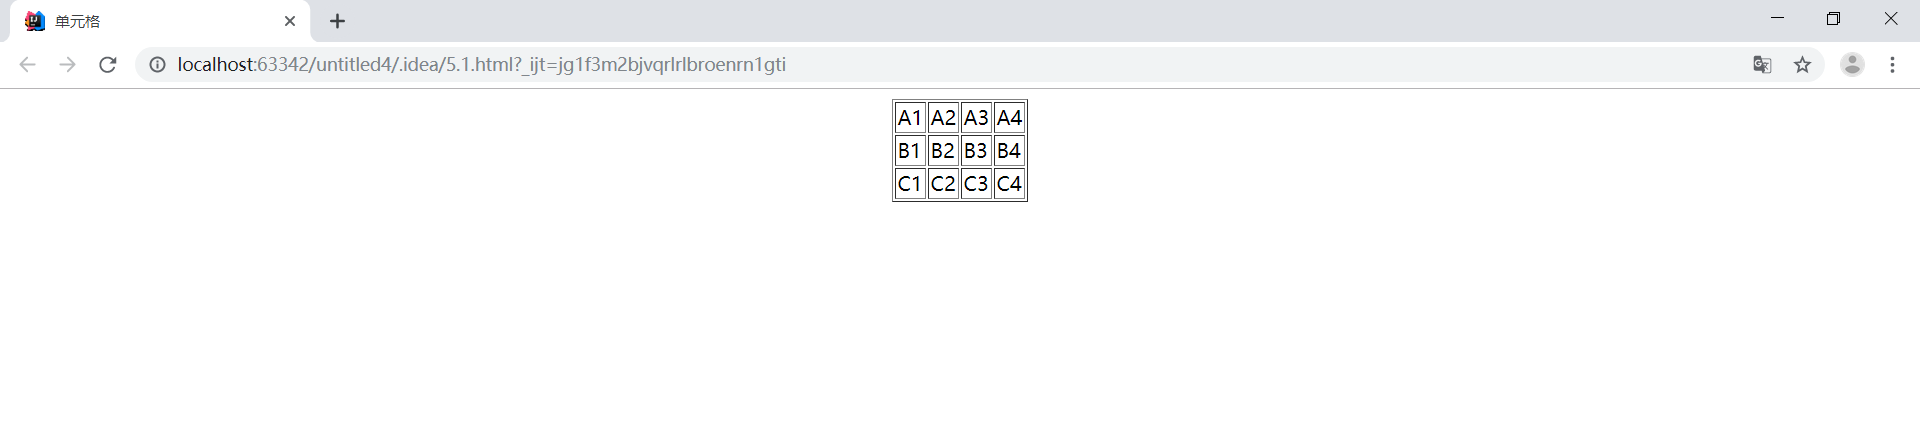
Task: Restore down the browser window
Action: point(1833,19)
